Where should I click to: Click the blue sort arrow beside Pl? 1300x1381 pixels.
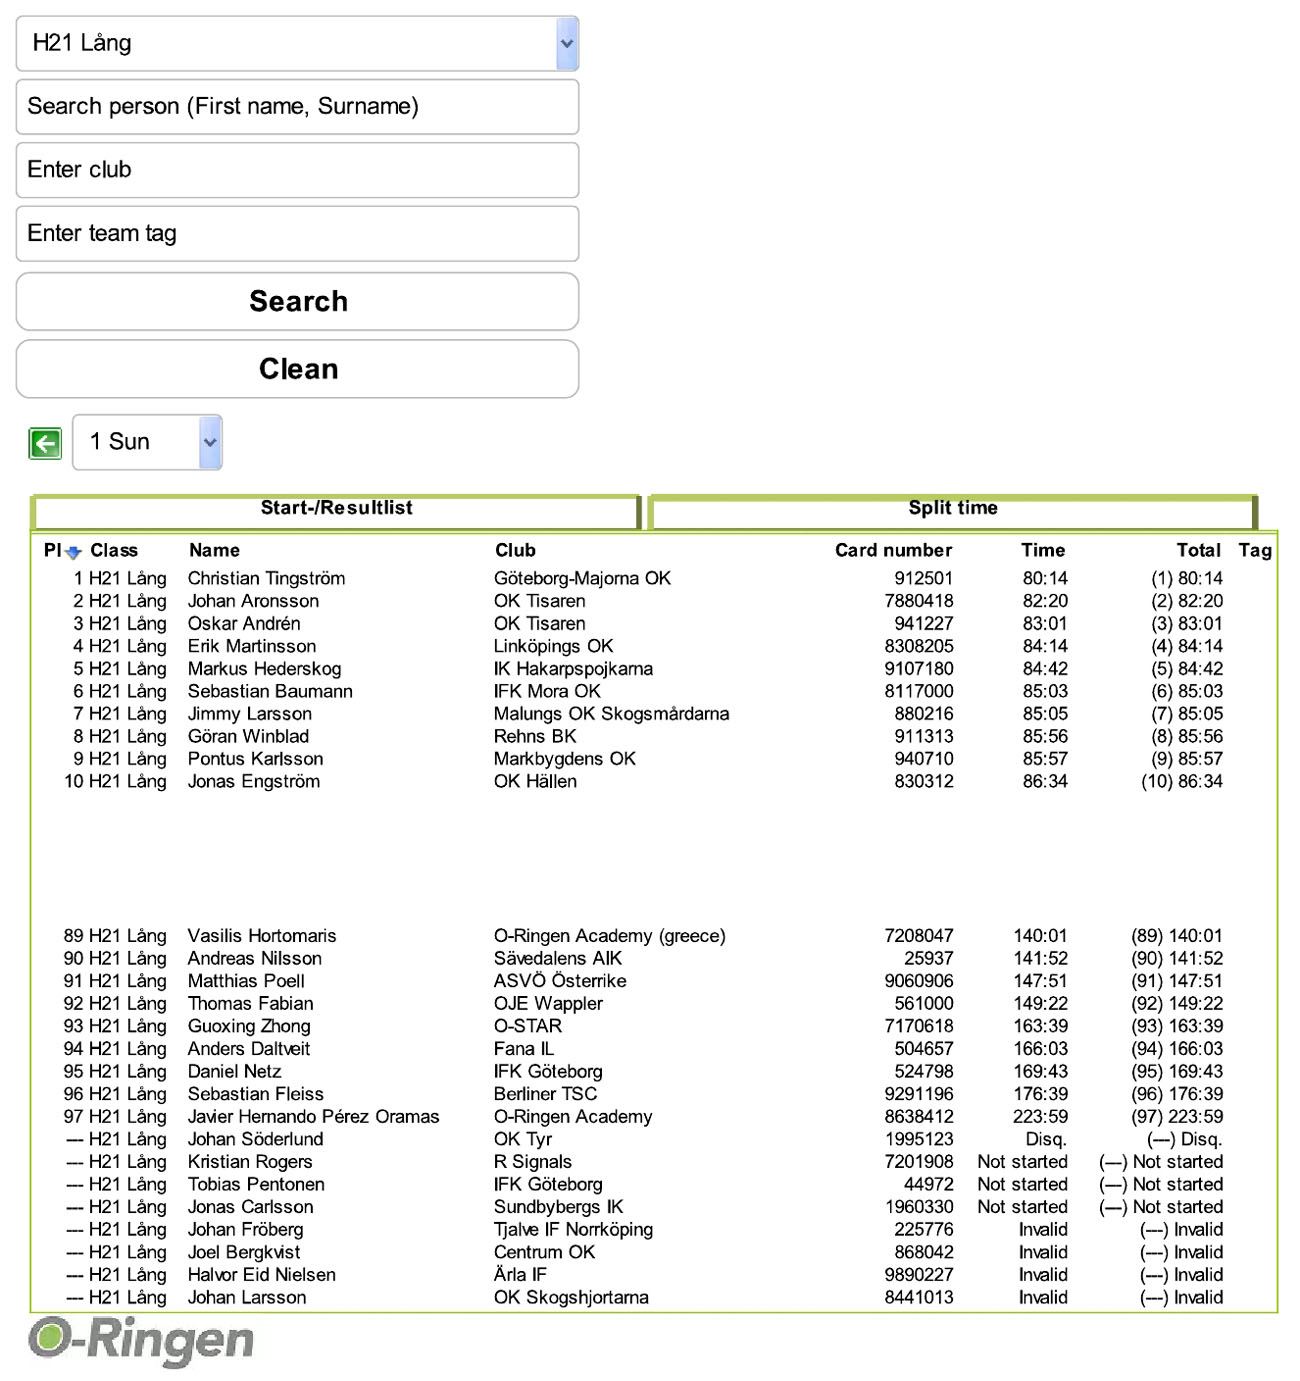click(x=73, y=552)
